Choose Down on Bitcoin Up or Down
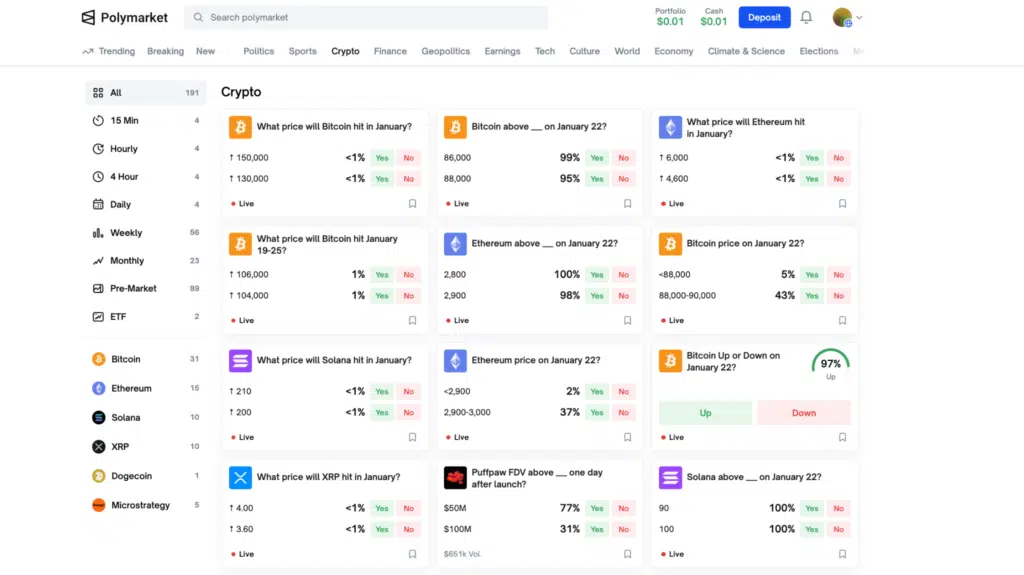The width and height of the screenshot is (1024, 575). pos(804,413)
